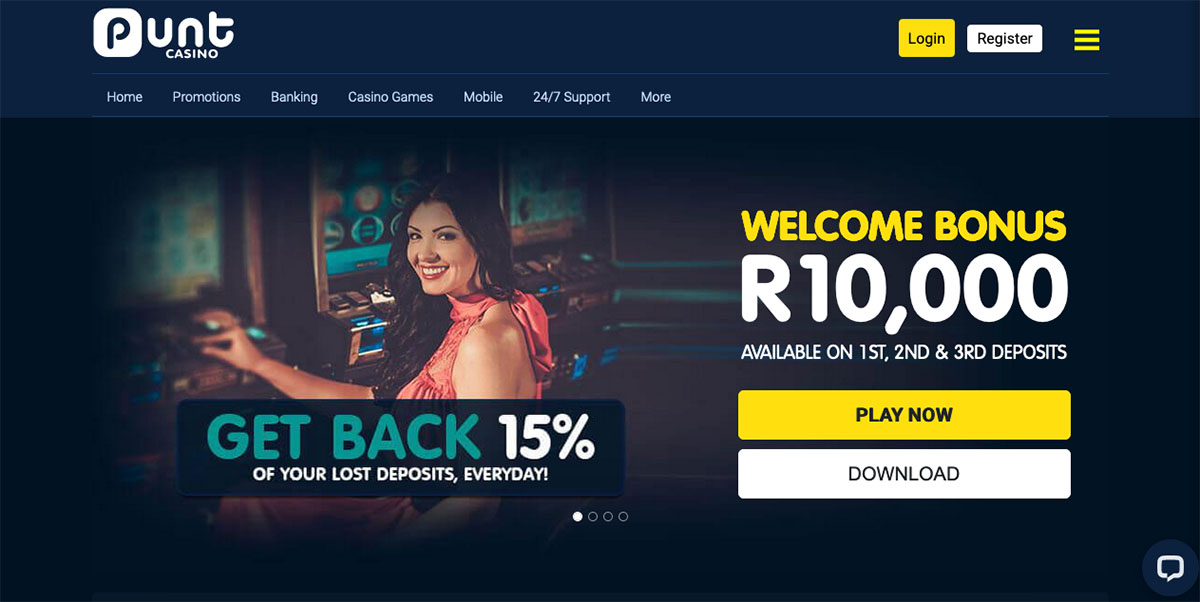Click the yellow PLAY NOW button
Image resolution: width=1200 pixels, height=602 pixels.
tap(904, 415)
